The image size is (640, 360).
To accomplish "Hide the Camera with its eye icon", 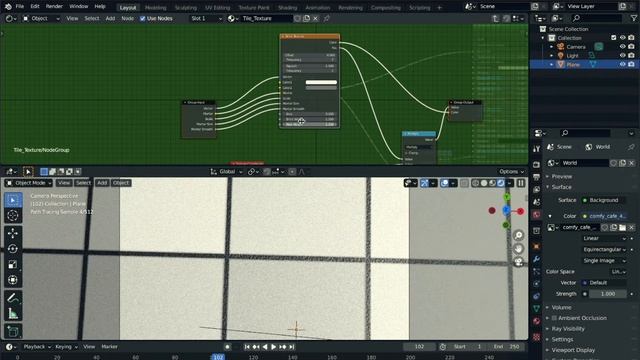I will click(622, 47).
